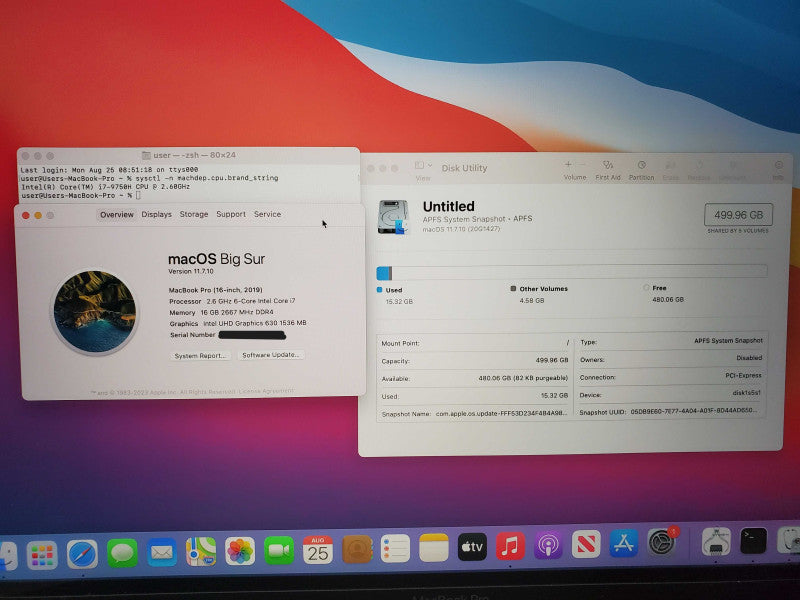Click the Snapshot UUID value
This screenshot has width=800, height=600.
click(x=693, y=411)
